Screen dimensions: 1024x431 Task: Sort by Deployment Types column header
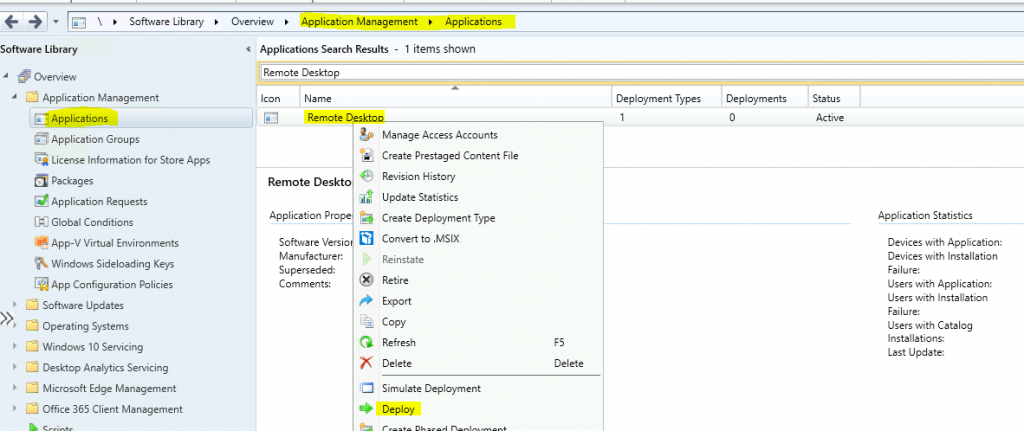(x=667, y=98)
